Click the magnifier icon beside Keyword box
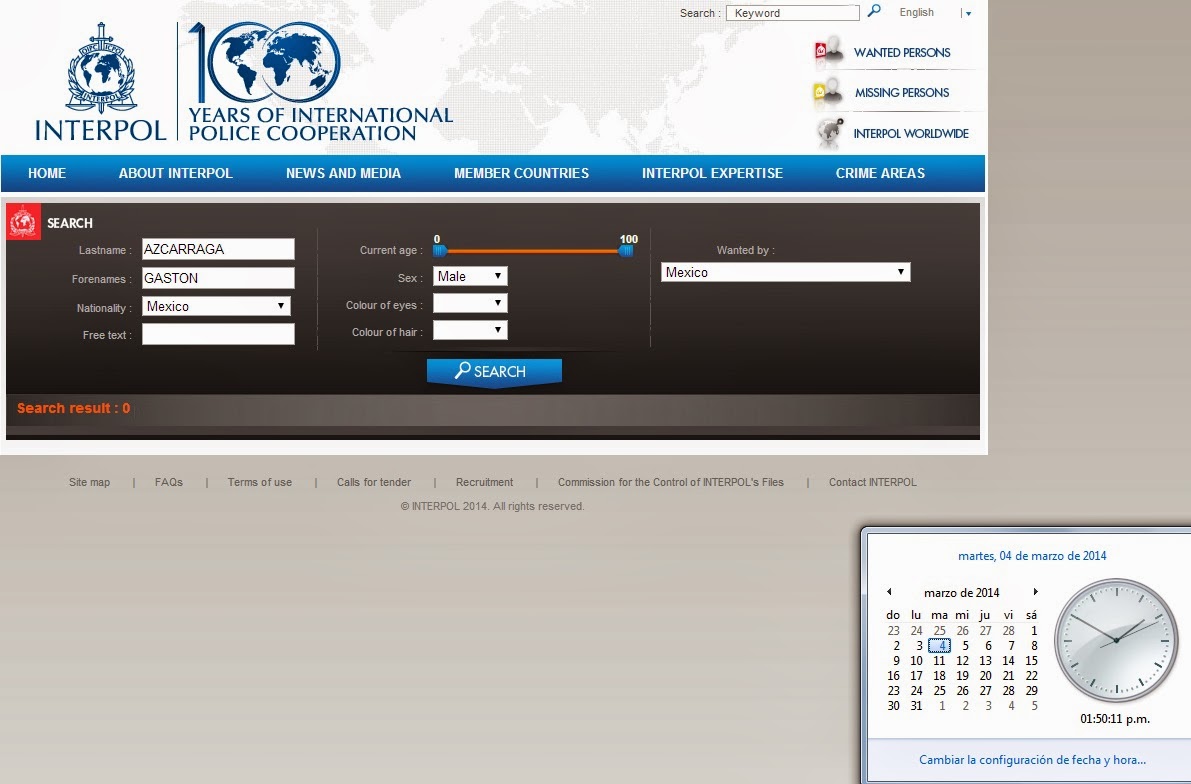Viewport: 1191px width, 784px height. click(874, 11)
